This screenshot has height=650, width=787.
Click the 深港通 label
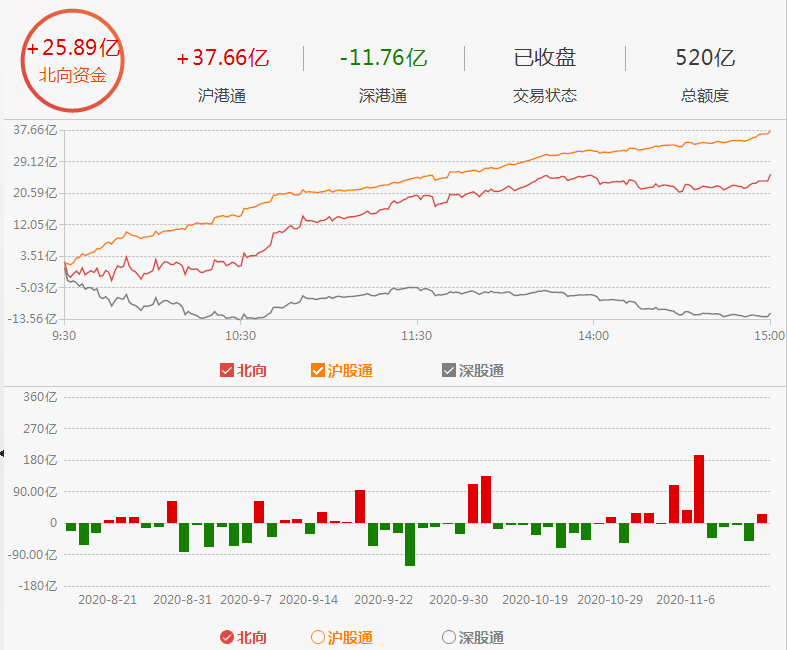[x=383, y=95]
